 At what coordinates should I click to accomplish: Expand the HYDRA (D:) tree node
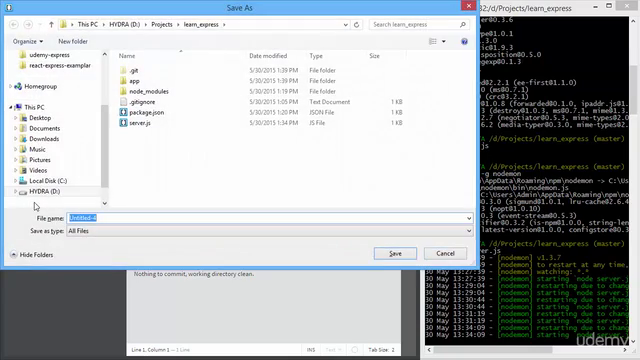point(16,191)
